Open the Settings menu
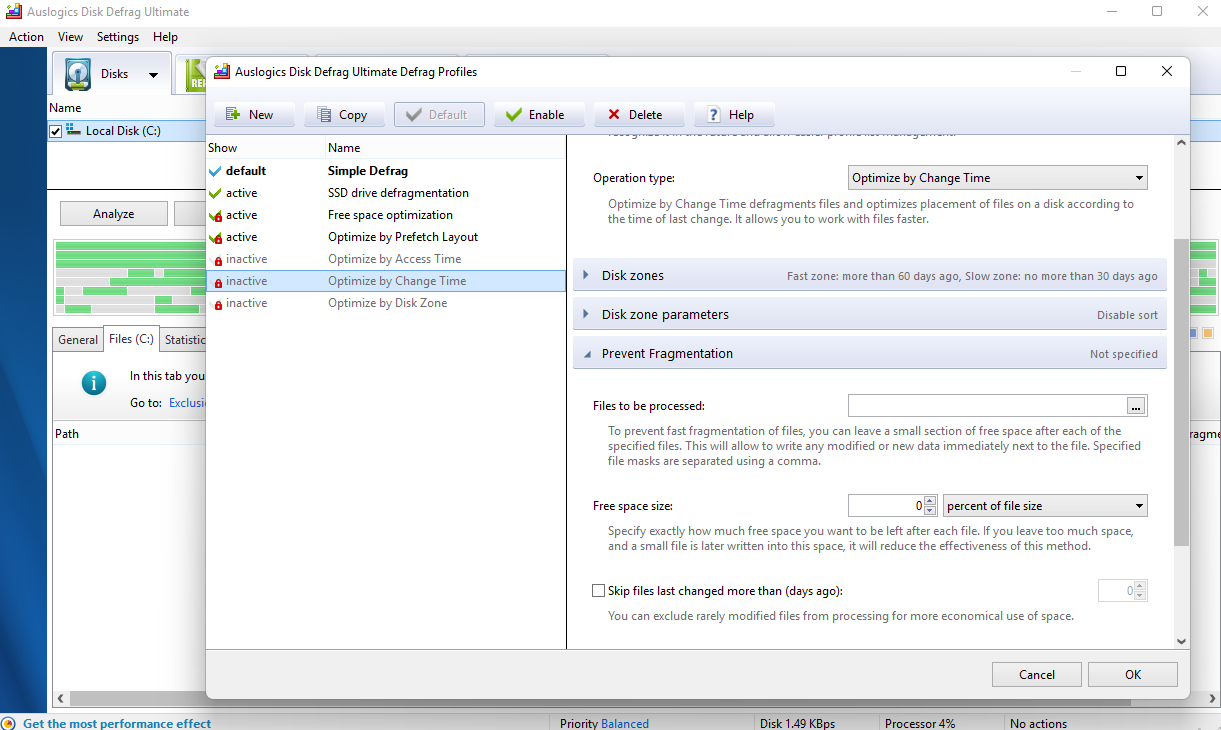This screenshot has width=1221, height=730. coord(118,37)
